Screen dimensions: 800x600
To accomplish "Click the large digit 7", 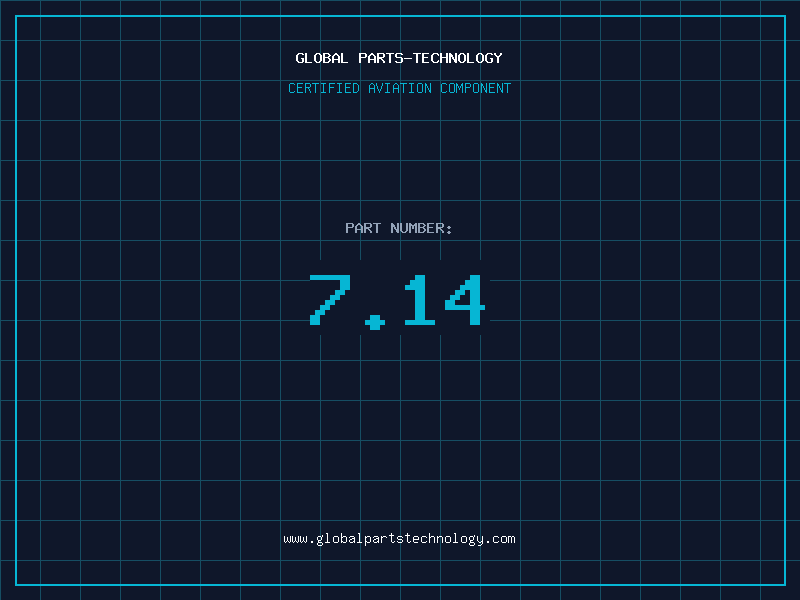I will coord(329,300).
